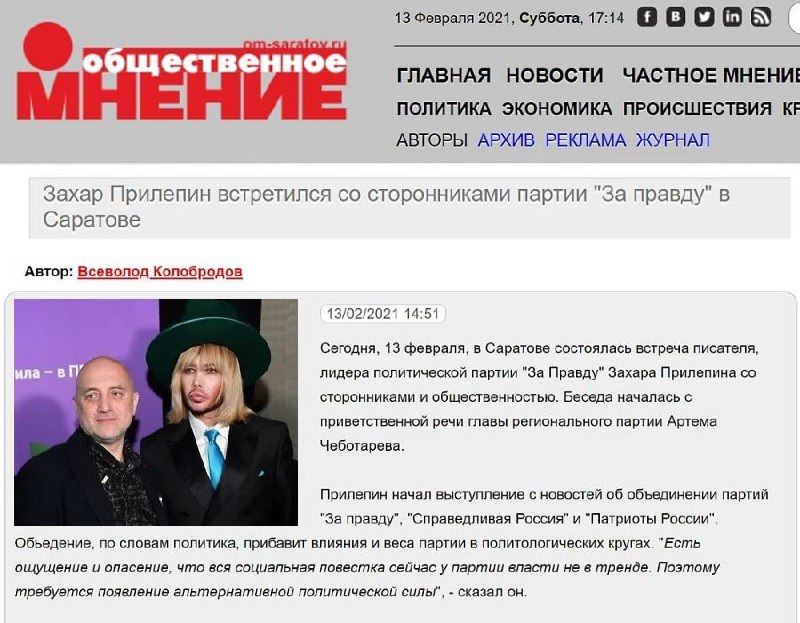Open the НОВОСТИ section

(555, 76)
